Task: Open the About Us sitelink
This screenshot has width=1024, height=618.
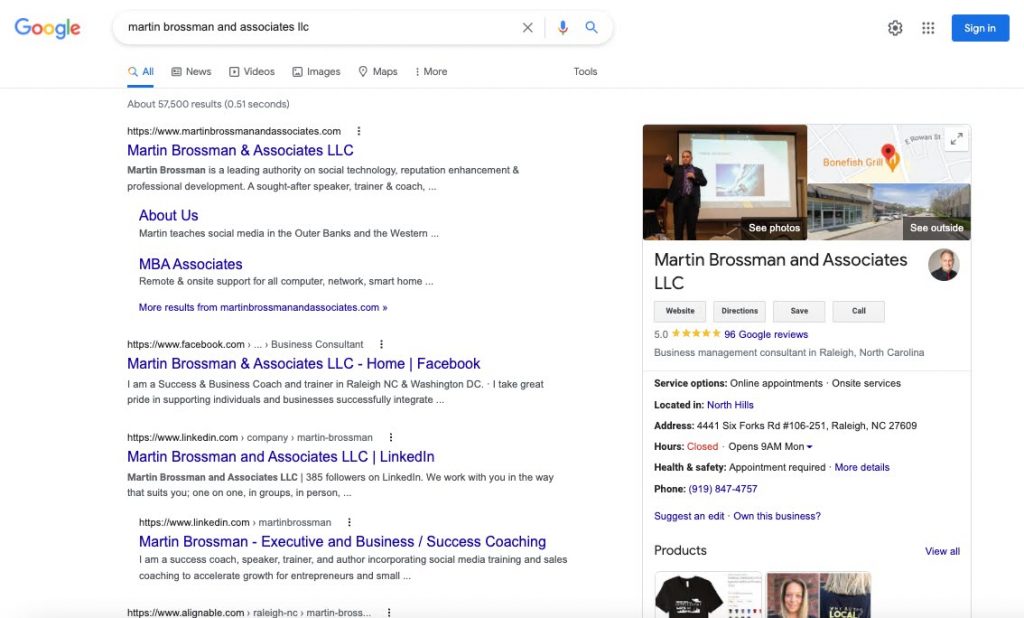Action: pos(168,216)
